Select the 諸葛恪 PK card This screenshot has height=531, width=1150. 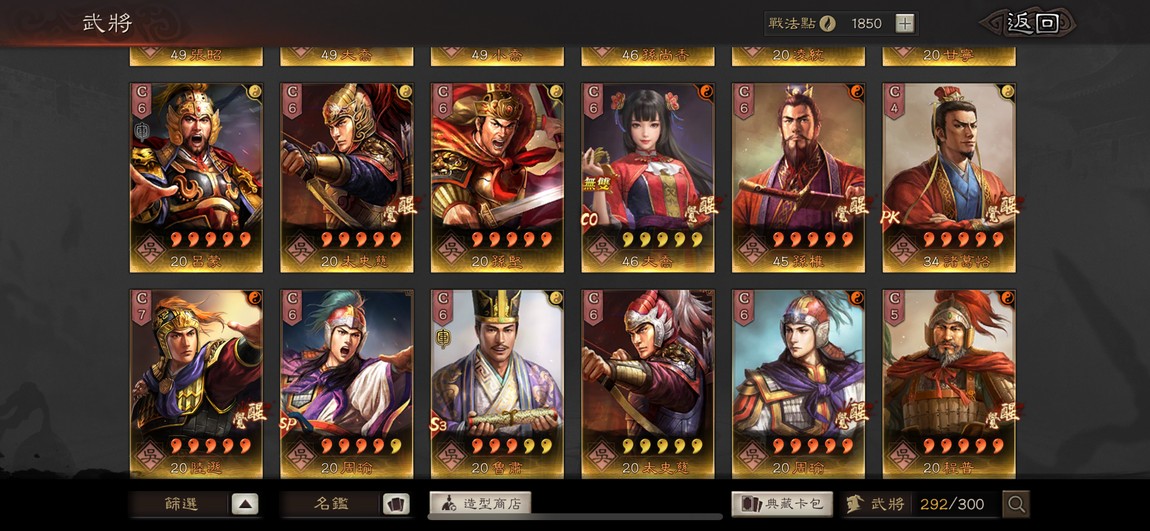(x=949, y=177)
